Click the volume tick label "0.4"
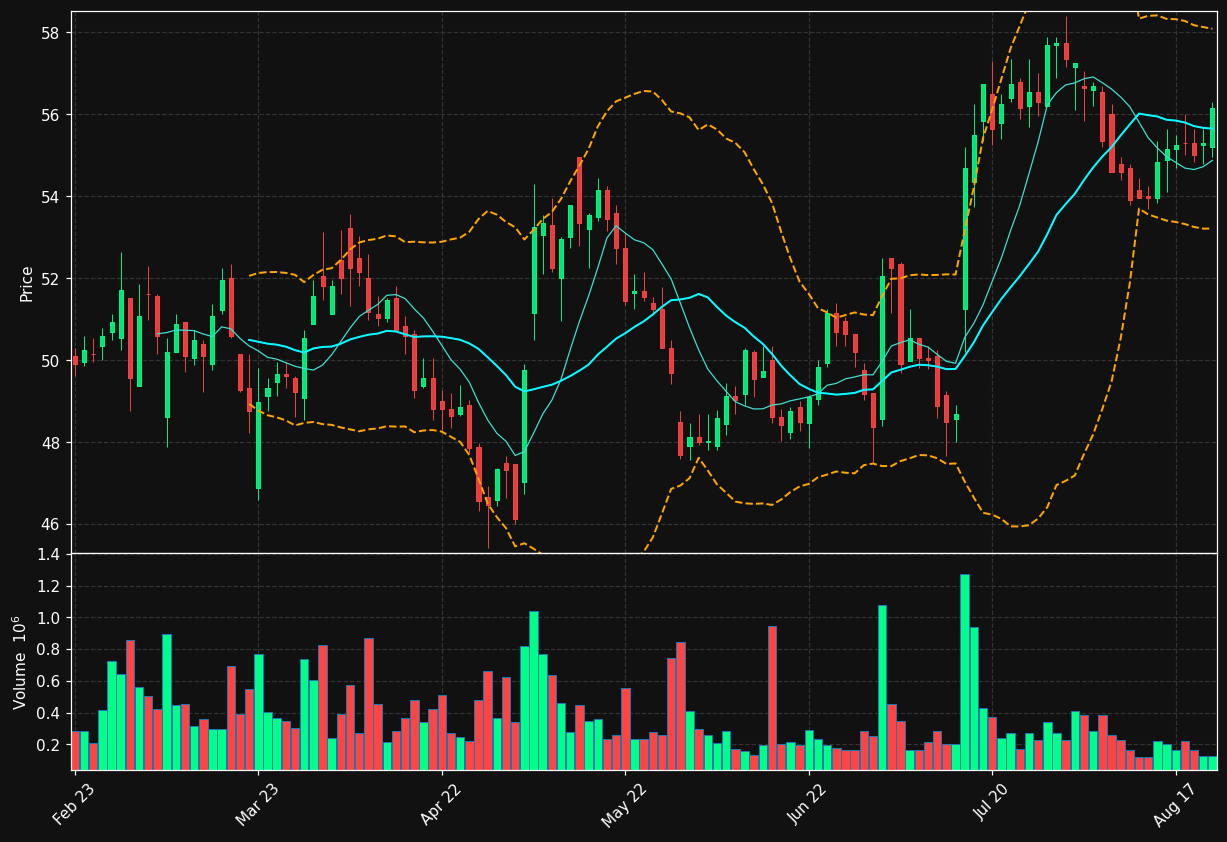Image resolution: width=1227 pixels, height=842 pixels. pos(49,714)
